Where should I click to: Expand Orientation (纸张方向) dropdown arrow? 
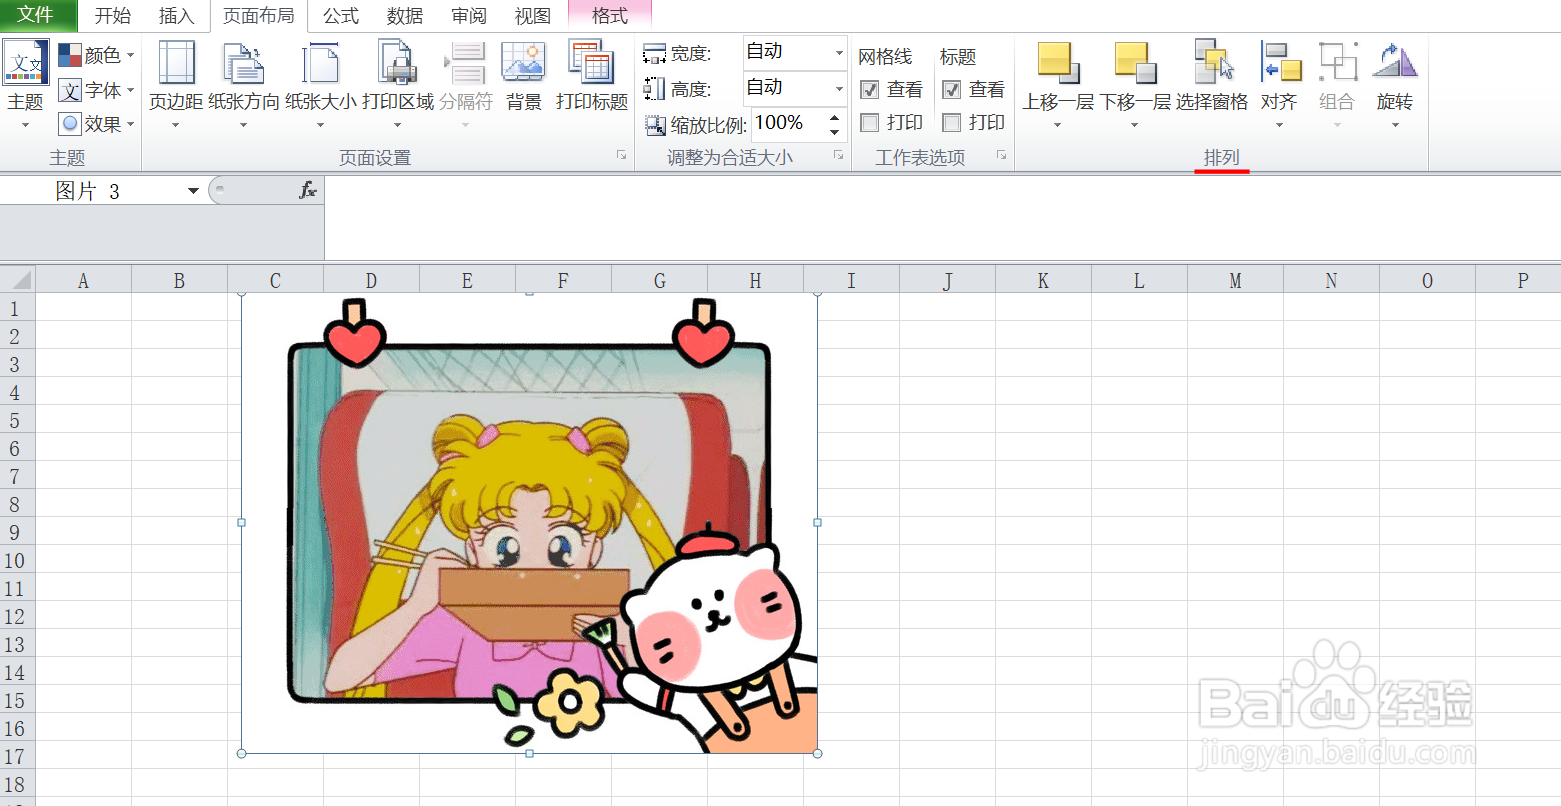coord(243,126)
